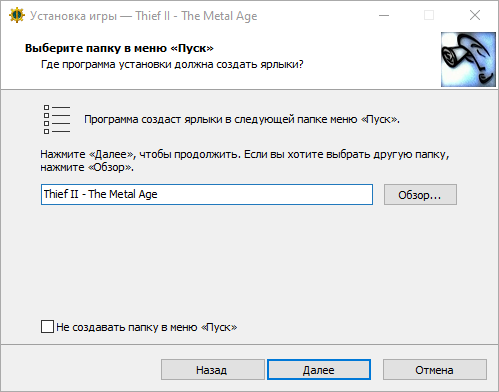Screen dimensions: 499x392
Task: Continue installation with 'Далее' button
Action: pos(319,370)
